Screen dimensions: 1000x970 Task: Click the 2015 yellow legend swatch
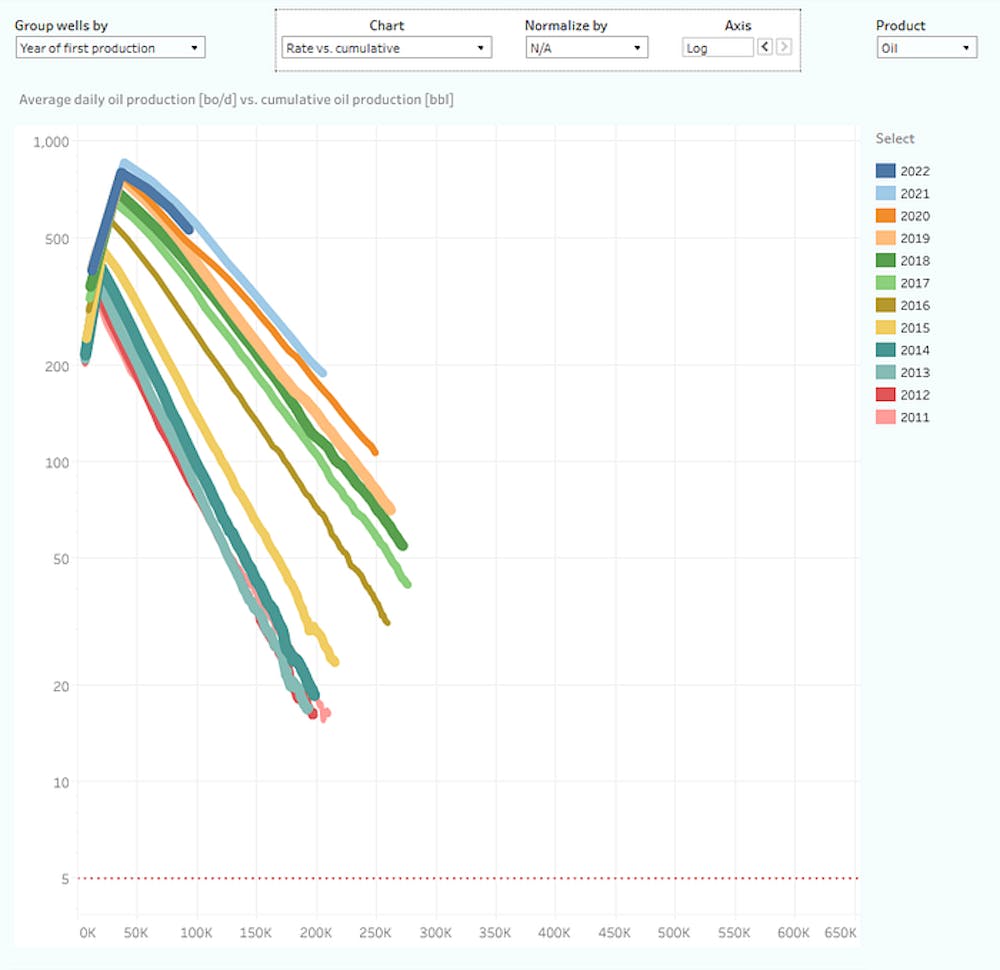[885, 327]
